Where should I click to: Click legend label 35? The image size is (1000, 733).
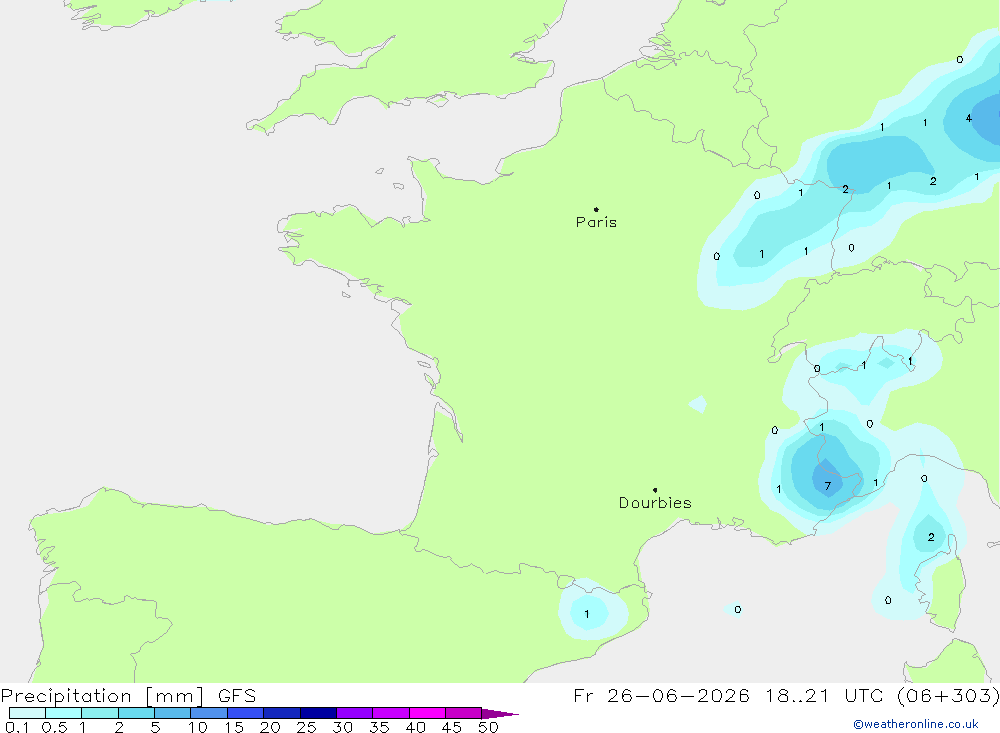(379, 727)
